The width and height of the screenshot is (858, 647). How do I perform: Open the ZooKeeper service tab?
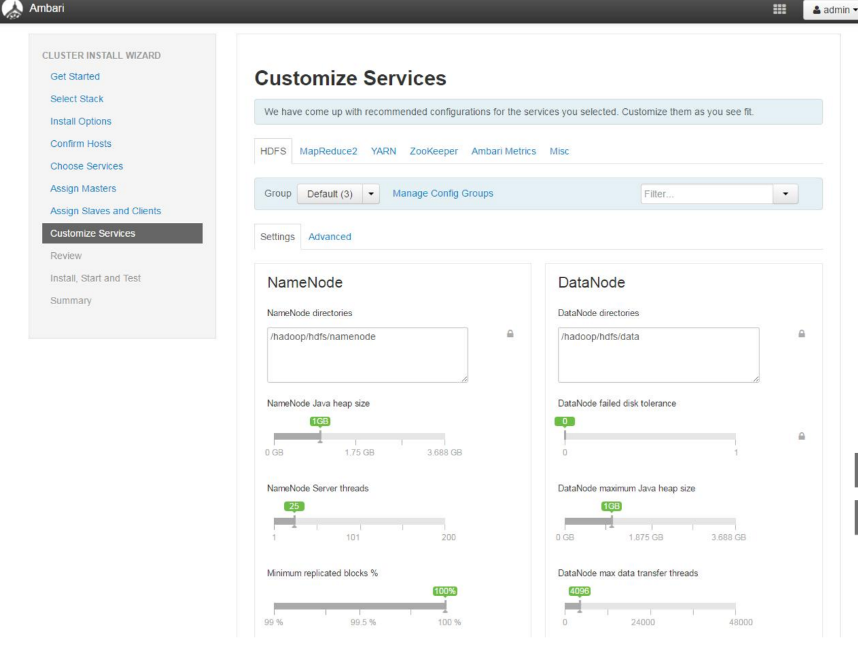tap(435, 150)
